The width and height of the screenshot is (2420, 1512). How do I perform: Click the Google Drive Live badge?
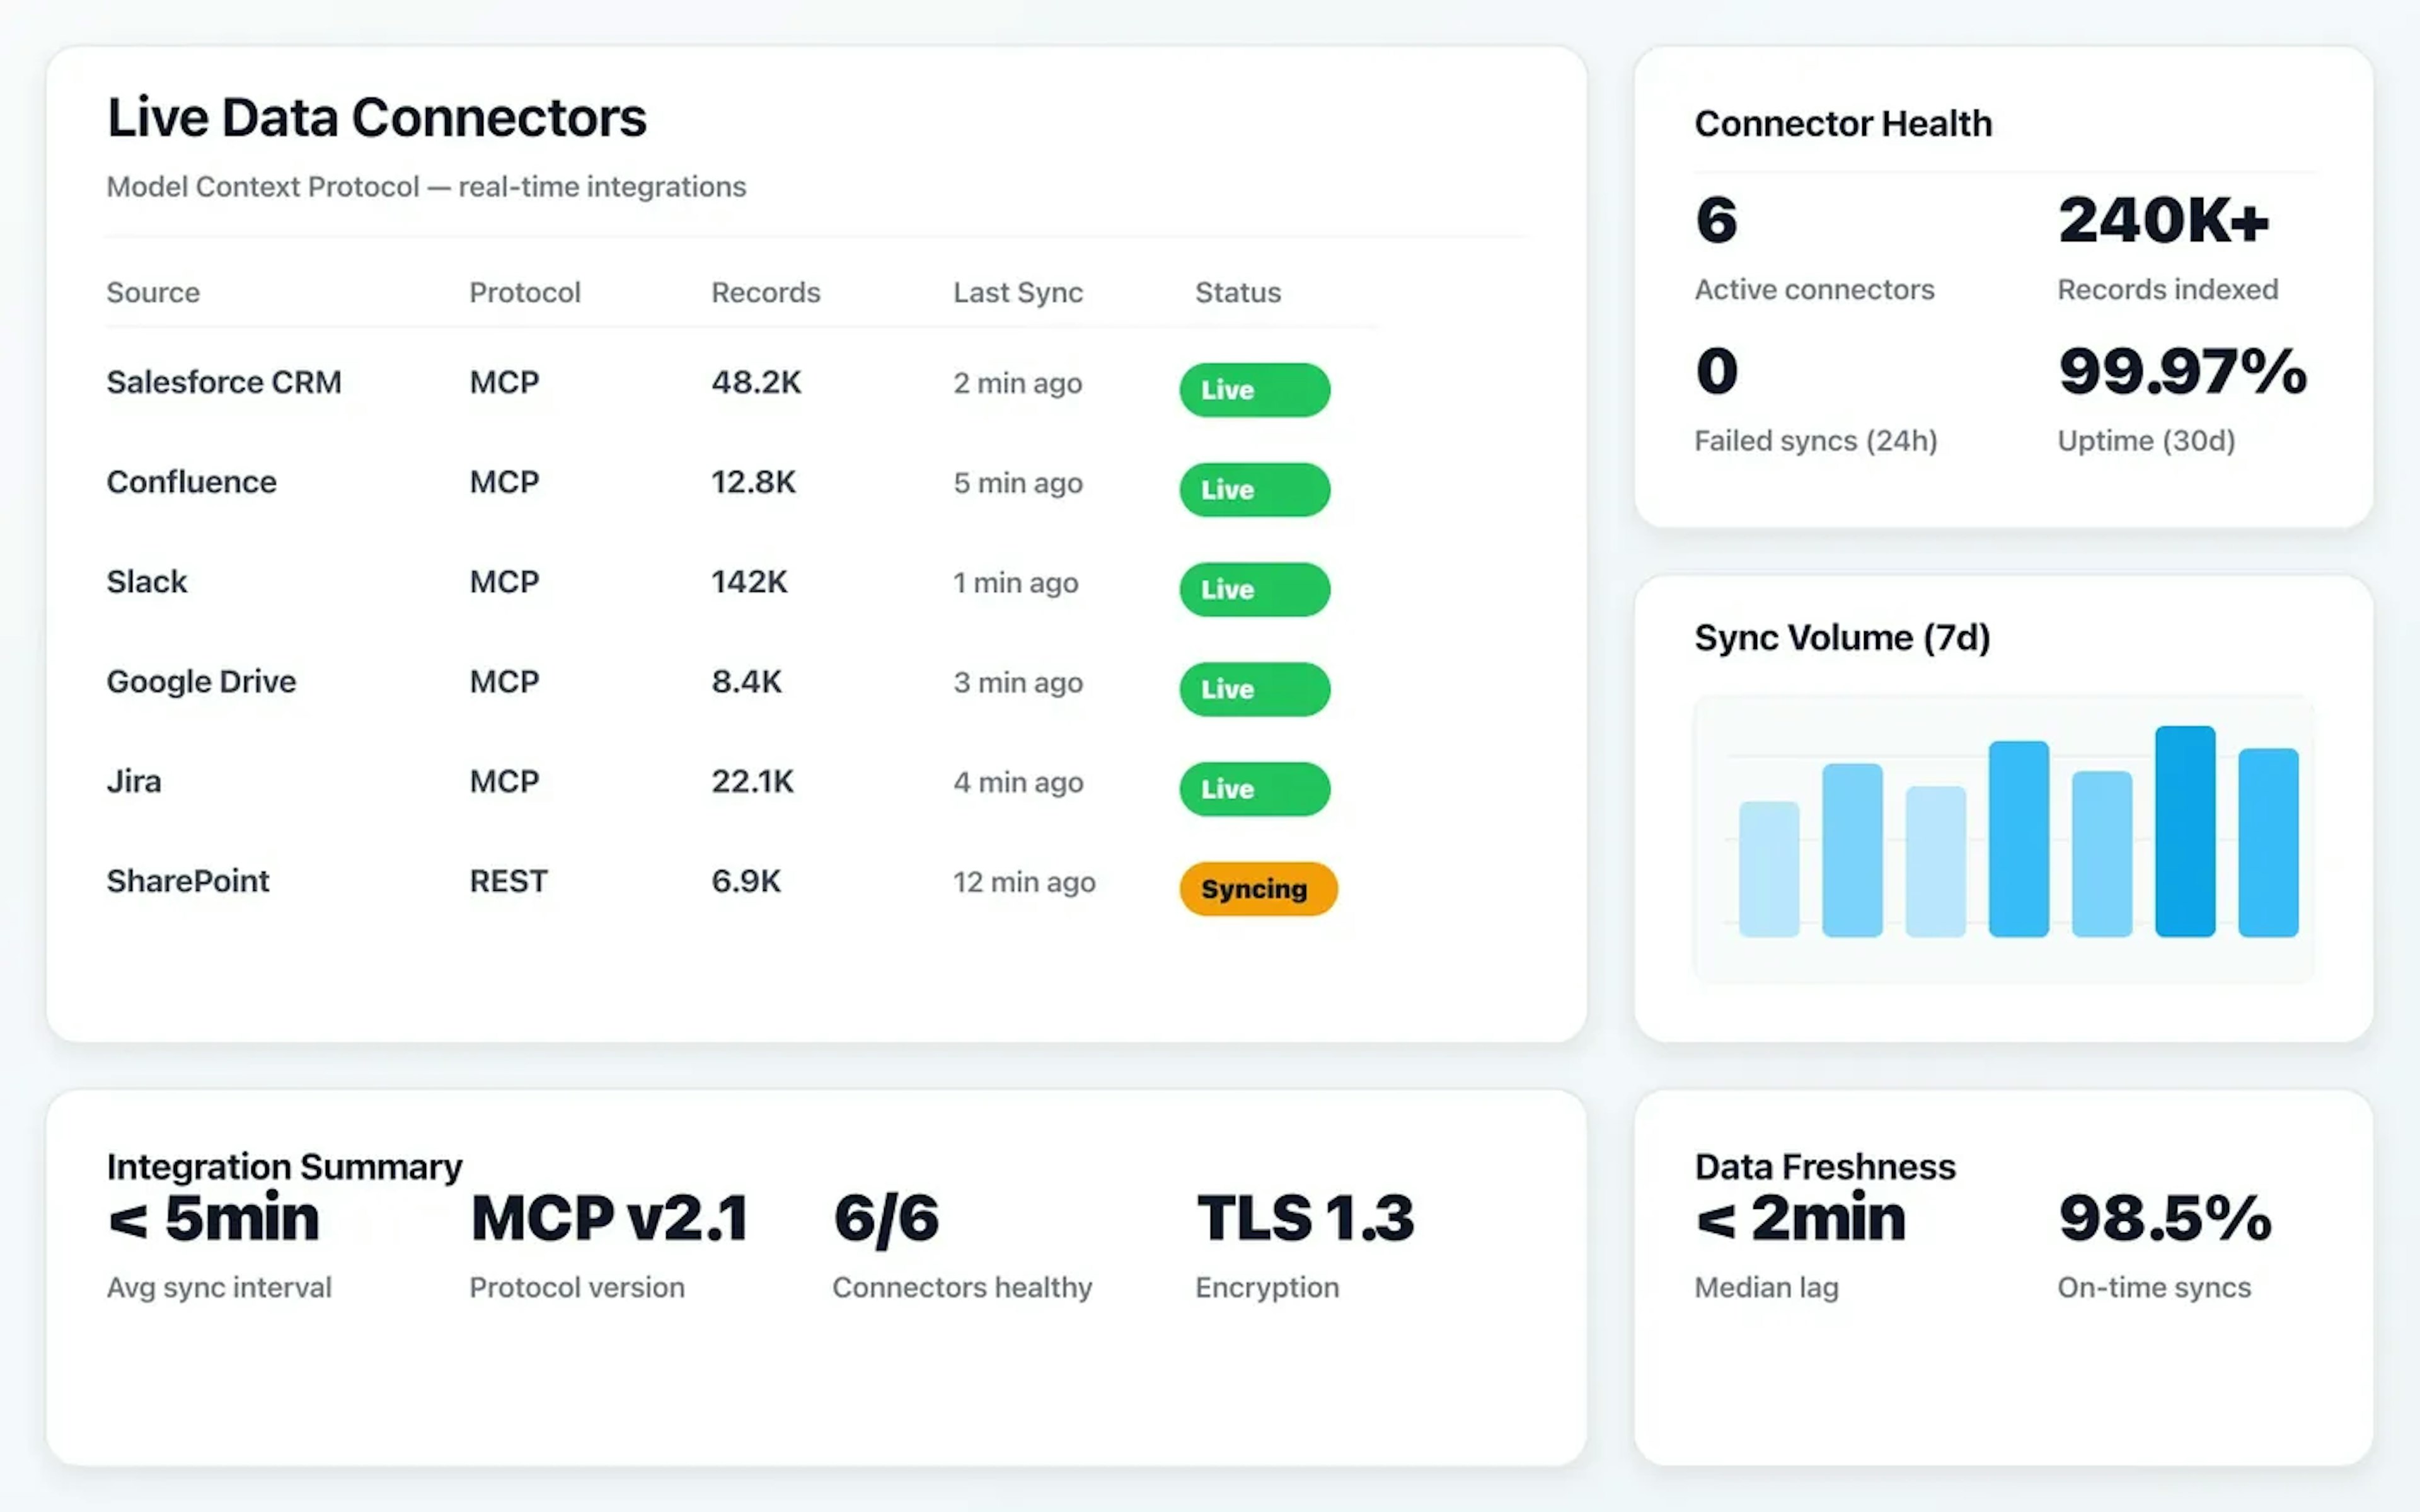1253,689
